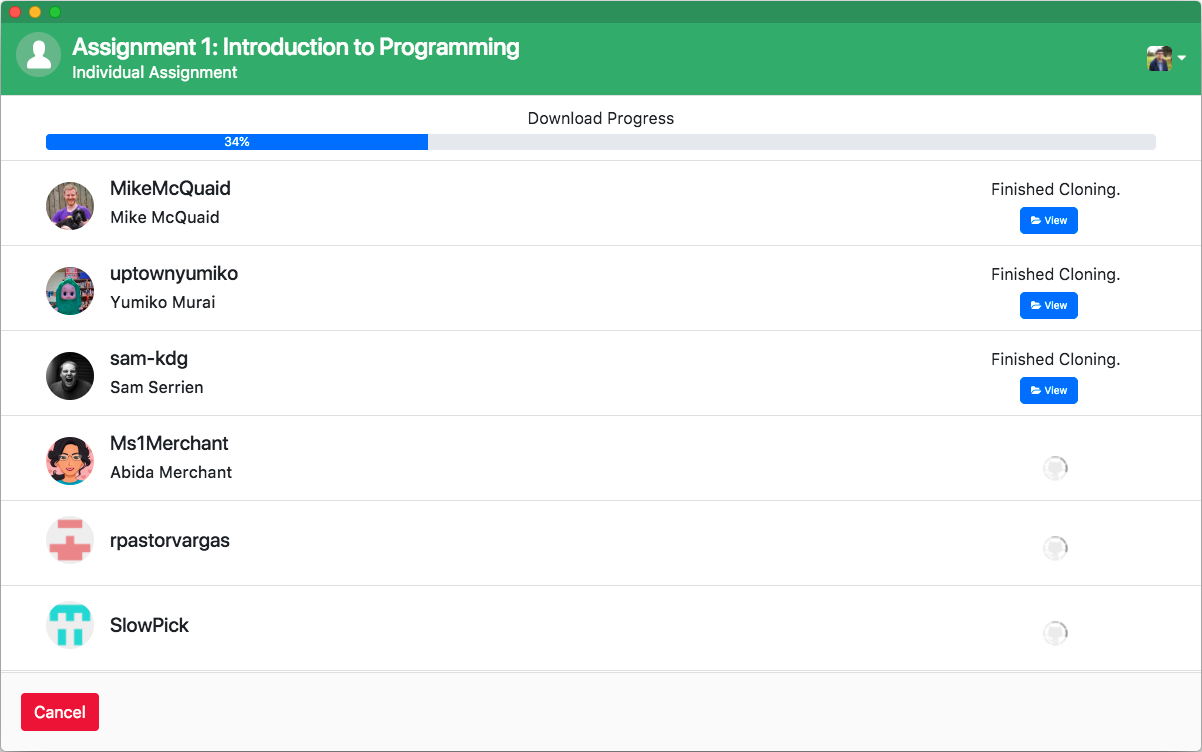View uptownyumiko's cloned repository
1202x752 pixels.
pos(1048,305)
